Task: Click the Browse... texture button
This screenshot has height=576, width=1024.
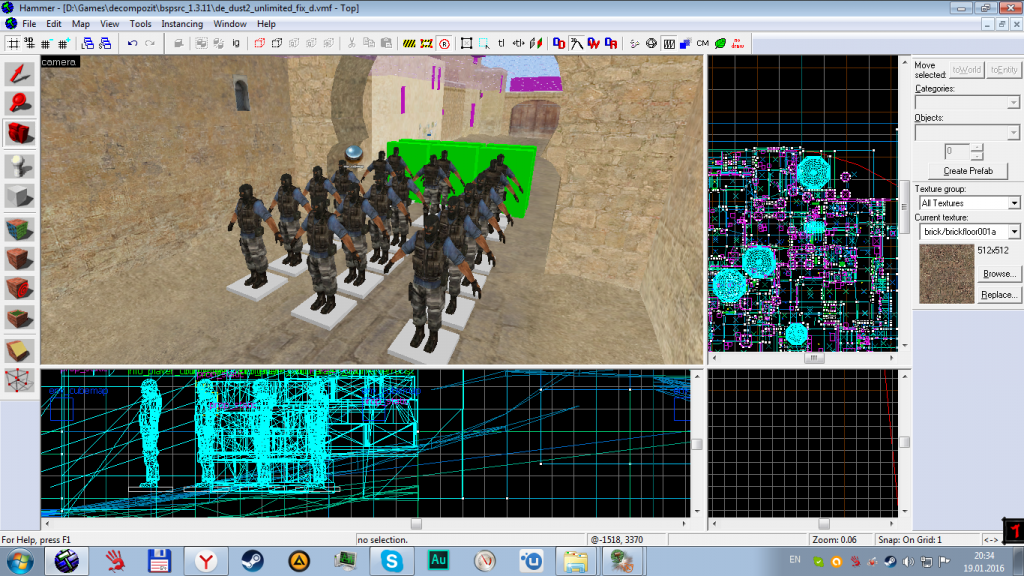Action: pos(998,273)
